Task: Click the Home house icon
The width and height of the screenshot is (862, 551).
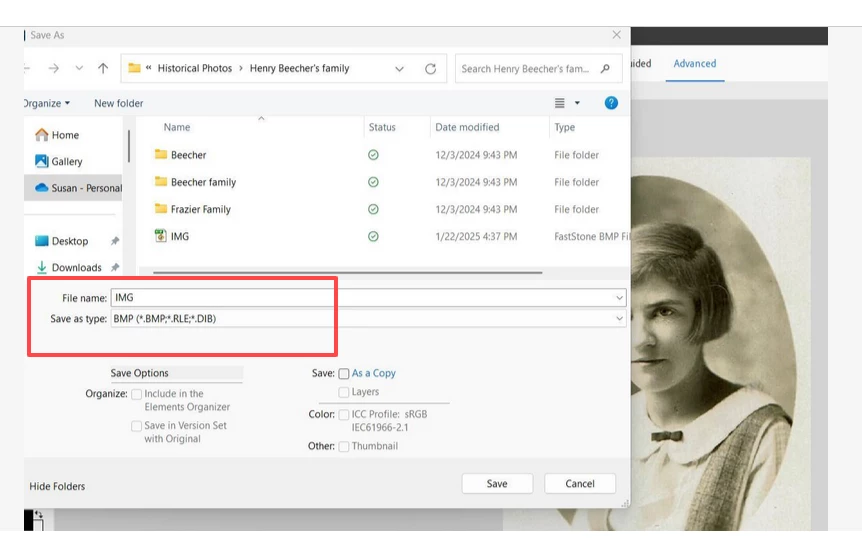Action: [42, 135]
